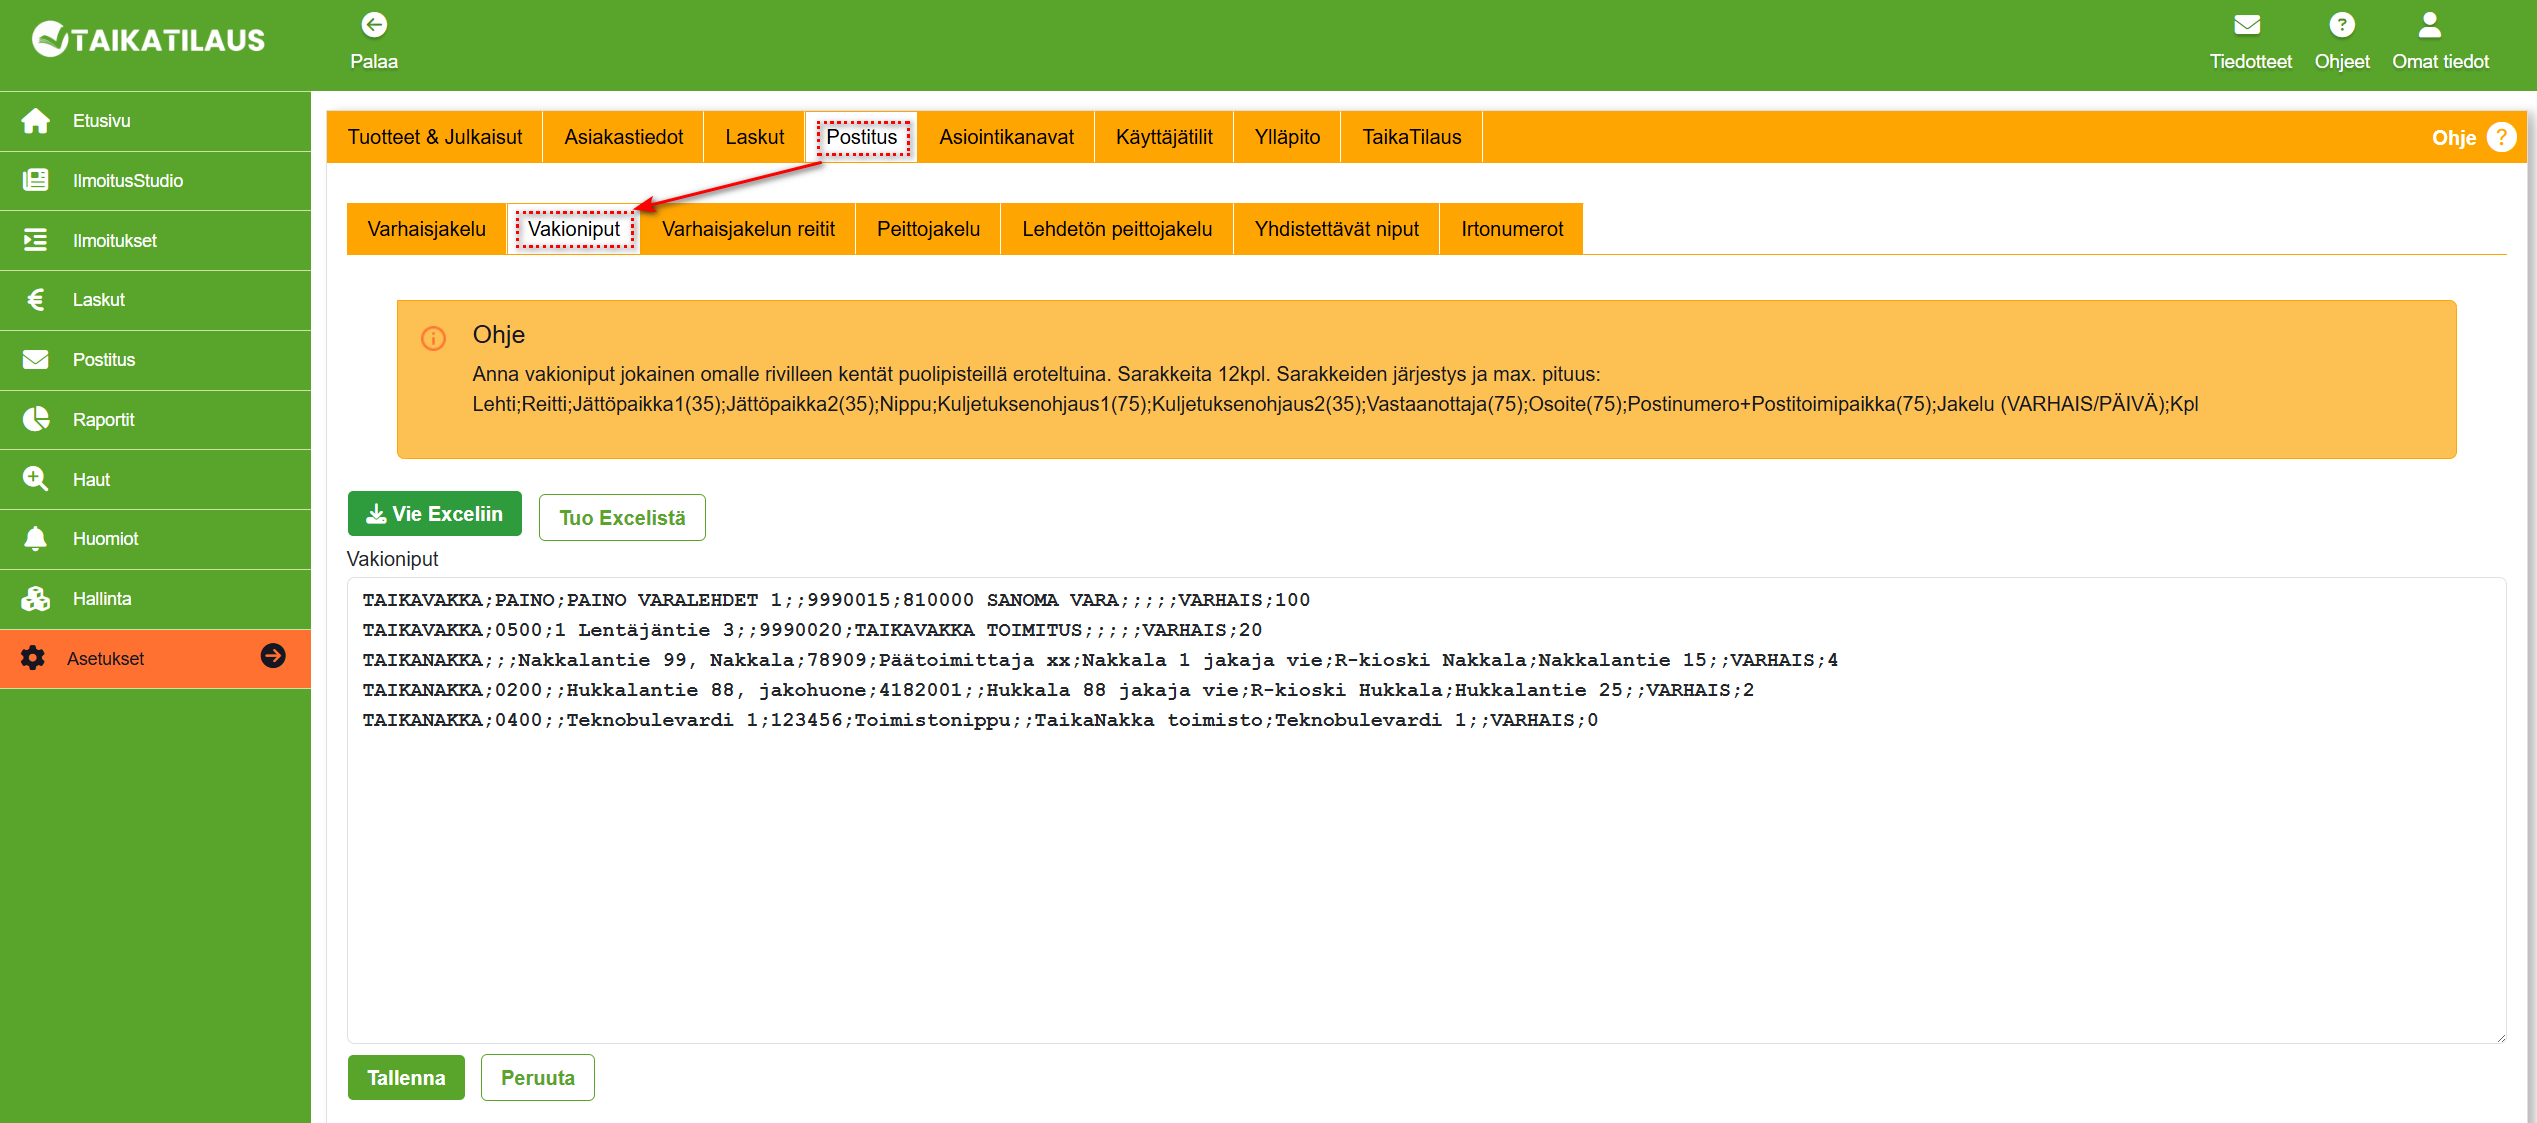This screenshot has width=2537, height=1123.
Task: Open Omat tiedot user icon
Action: 2429,25
